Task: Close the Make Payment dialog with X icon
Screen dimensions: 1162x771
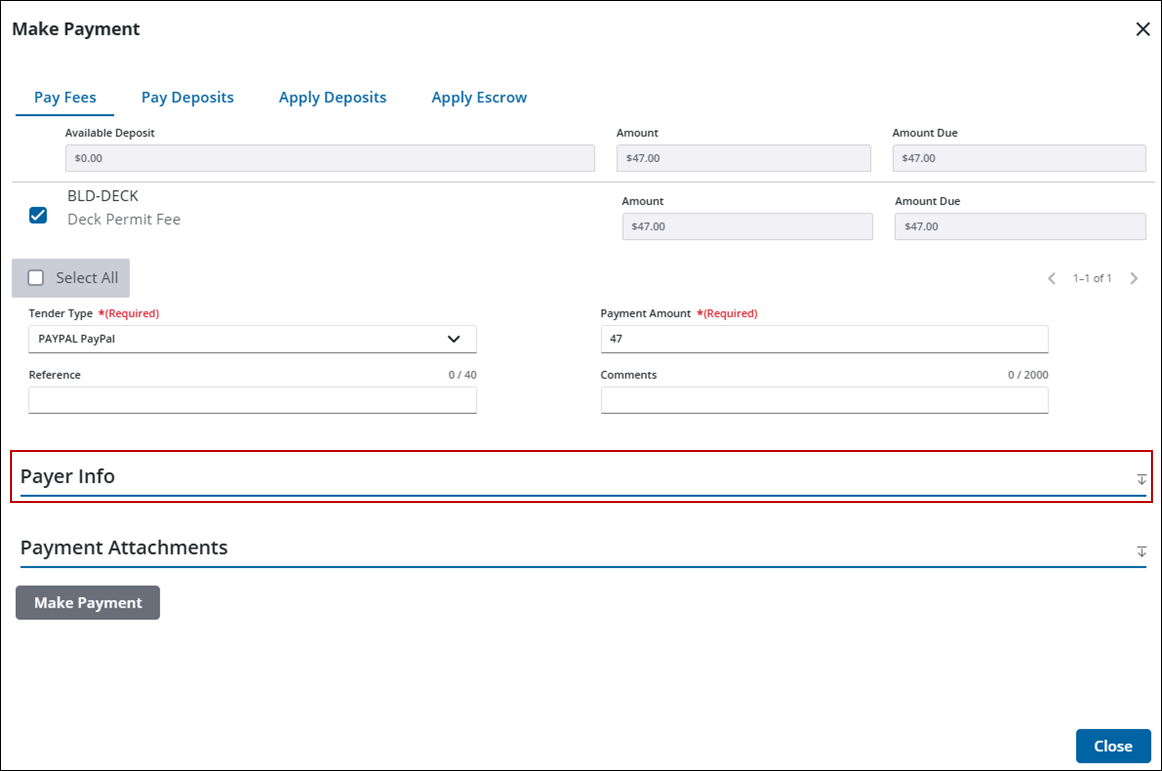Action: click(x=1143, y=29)
